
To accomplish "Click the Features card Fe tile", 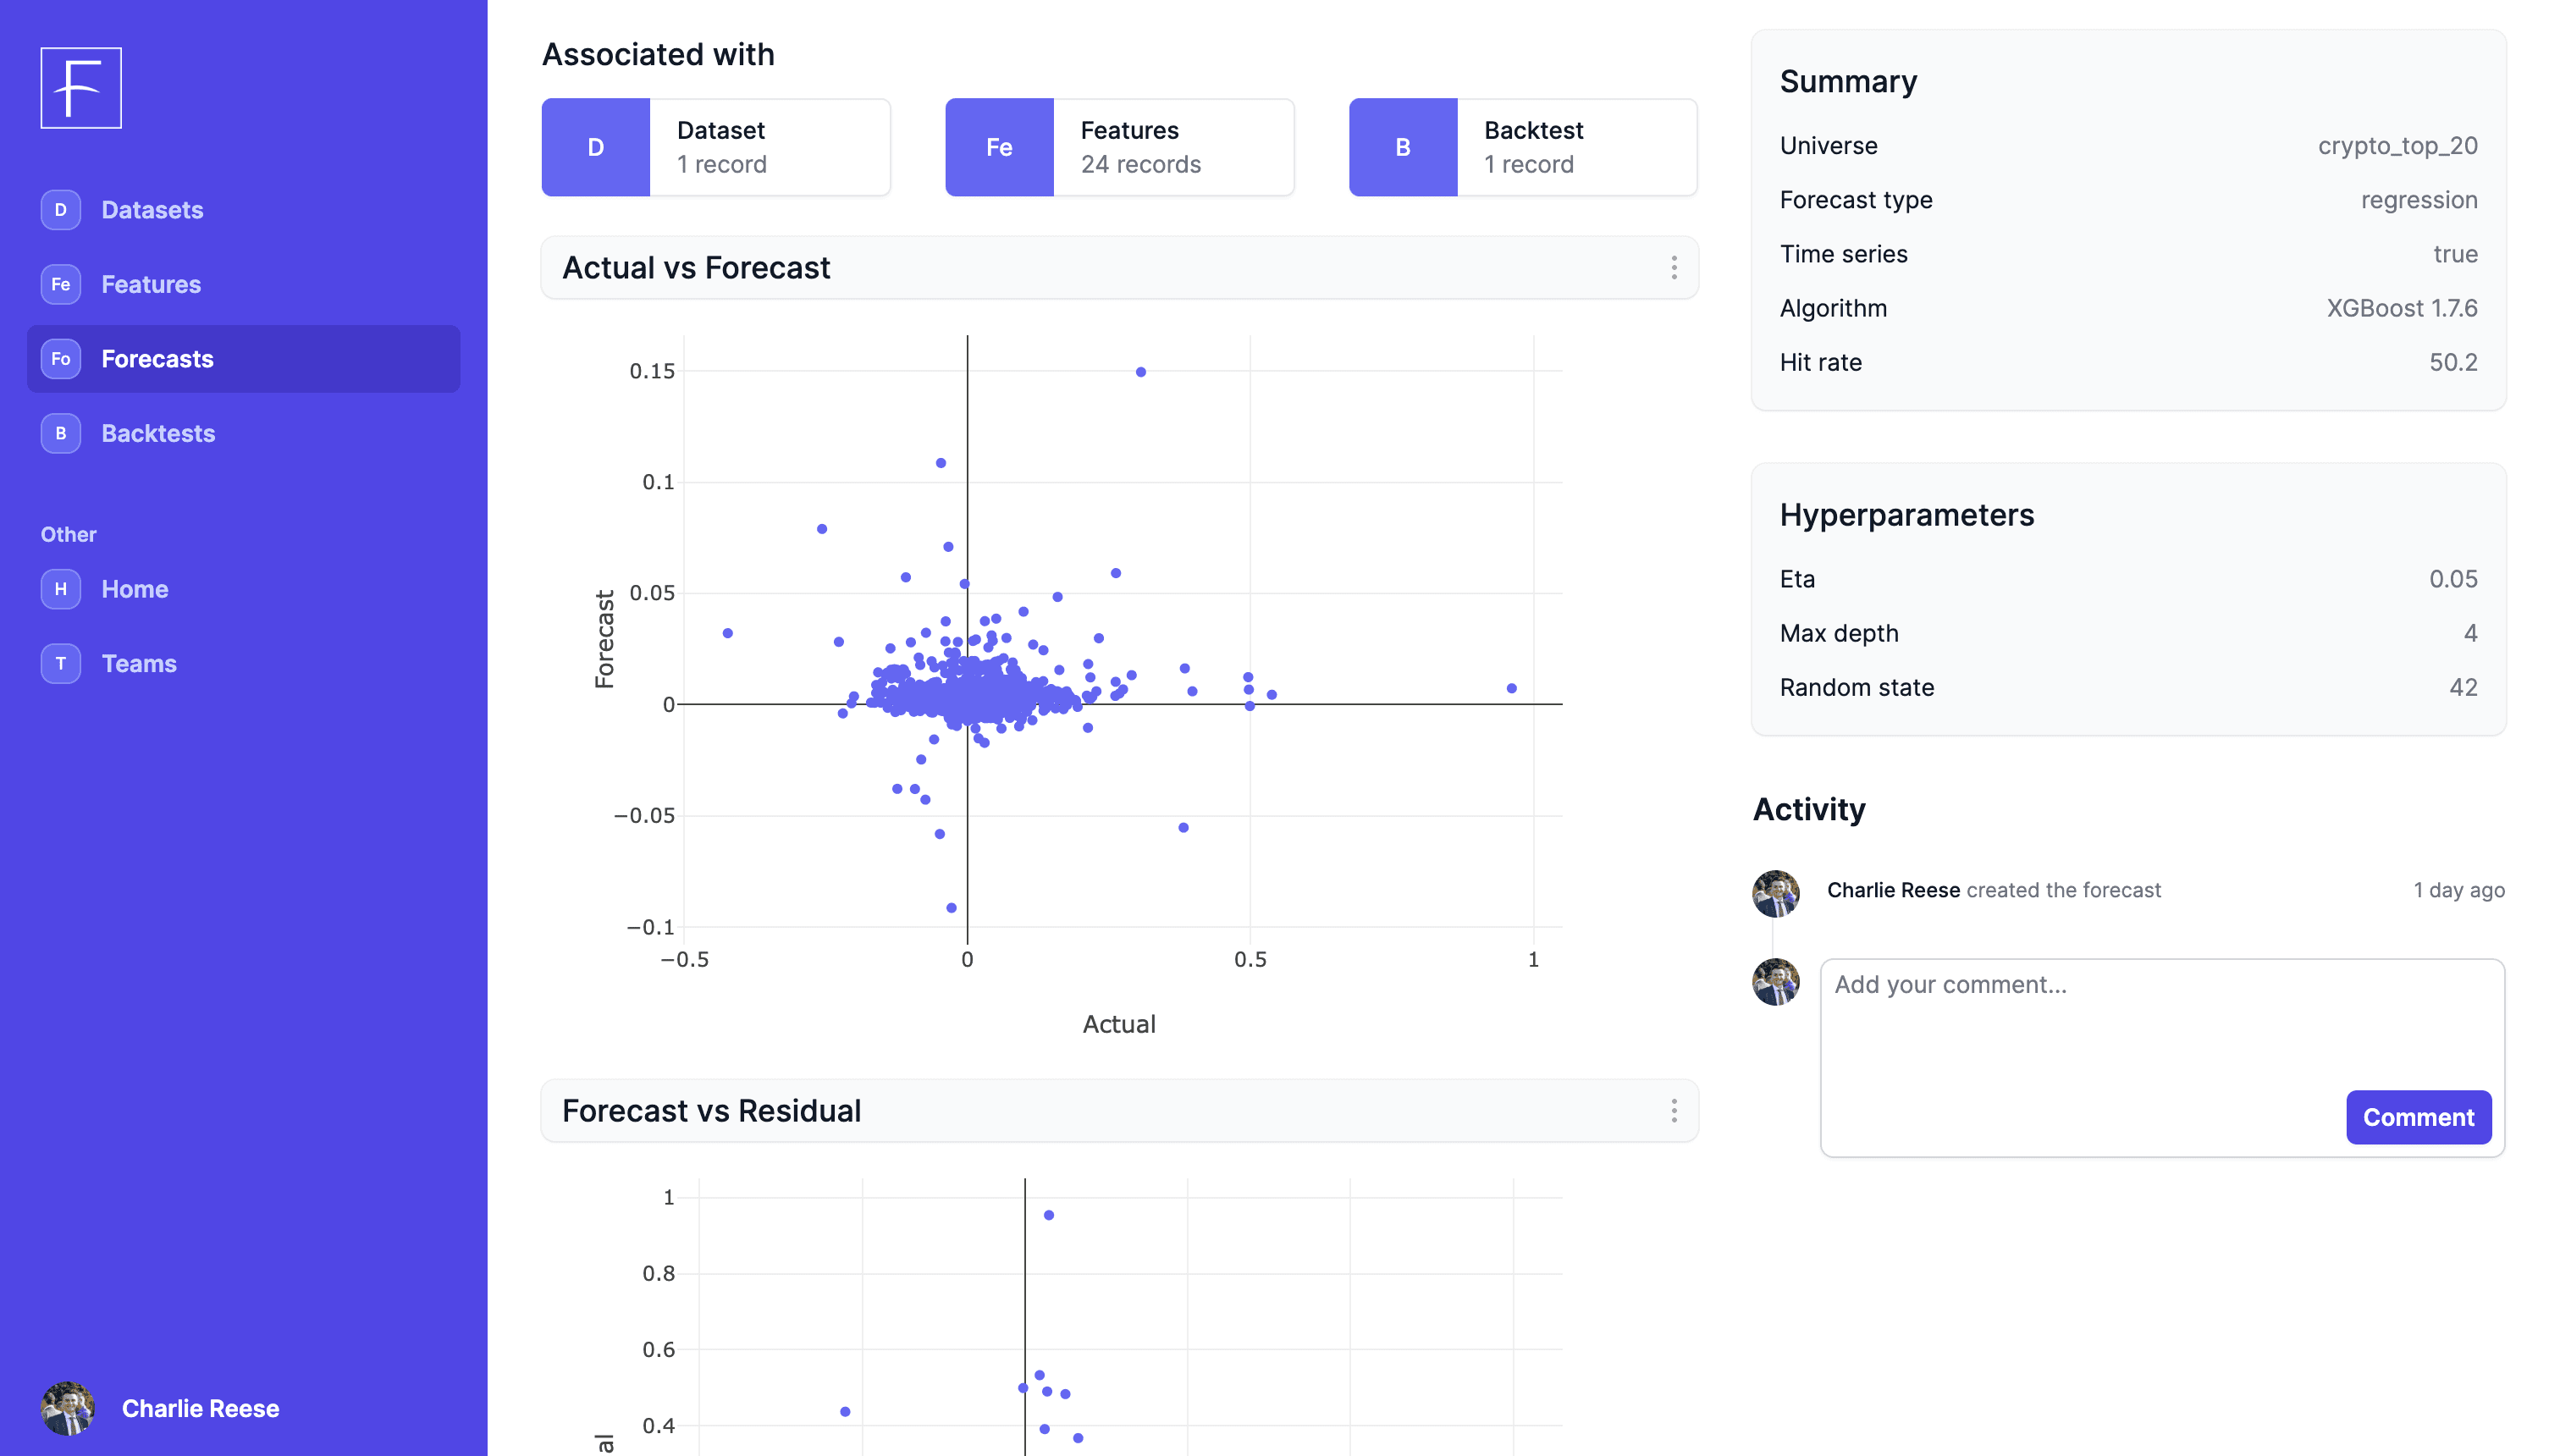I will 1000,147.
